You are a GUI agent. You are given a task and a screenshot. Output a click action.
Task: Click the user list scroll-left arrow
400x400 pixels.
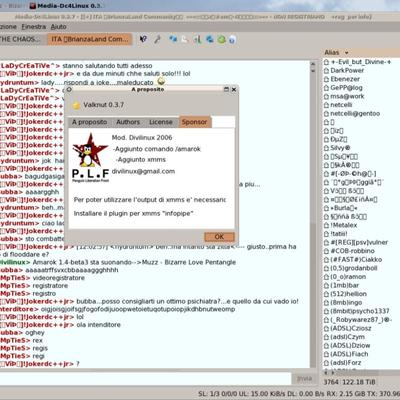click(326, 372)
